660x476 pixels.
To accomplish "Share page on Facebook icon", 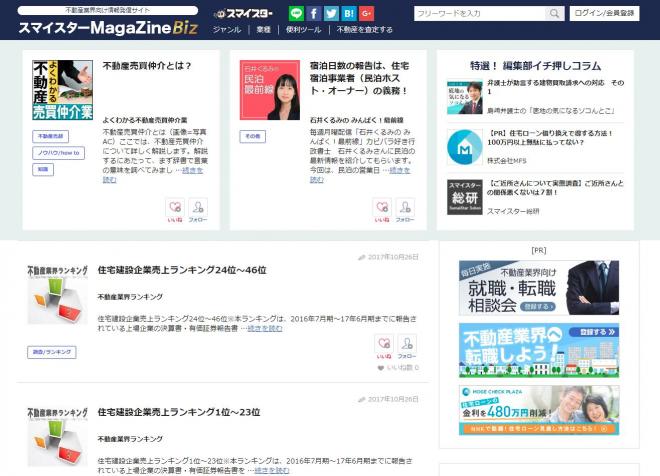I will (x=314, y=13).
